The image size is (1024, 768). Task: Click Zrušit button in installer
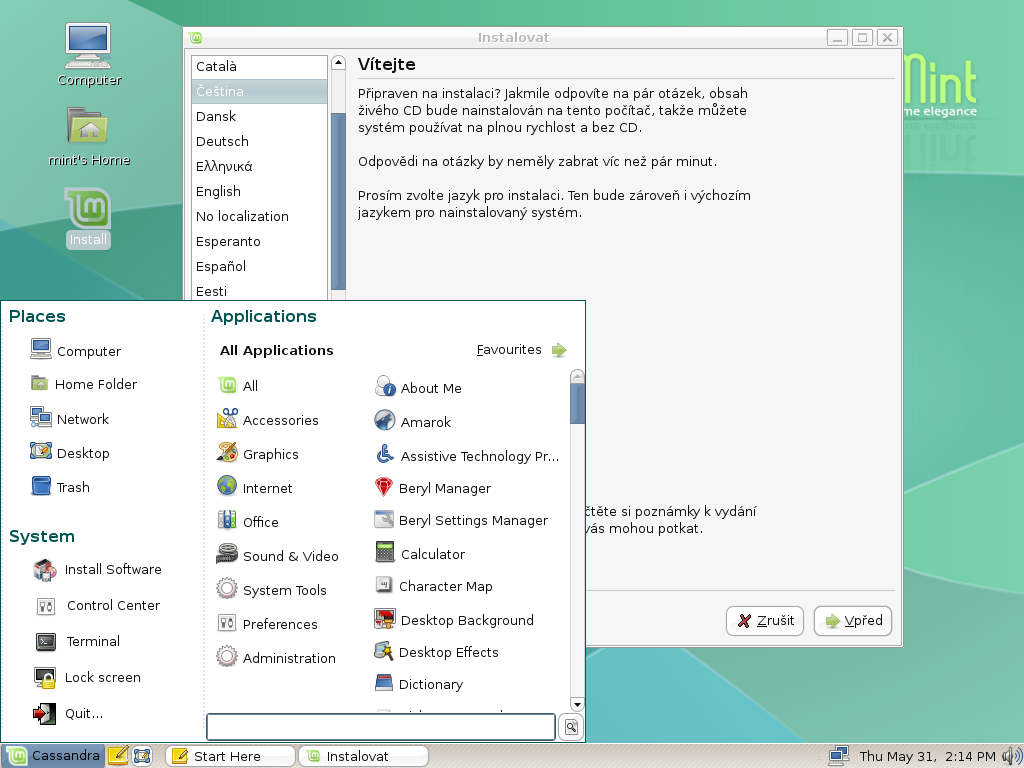[765, 620]
